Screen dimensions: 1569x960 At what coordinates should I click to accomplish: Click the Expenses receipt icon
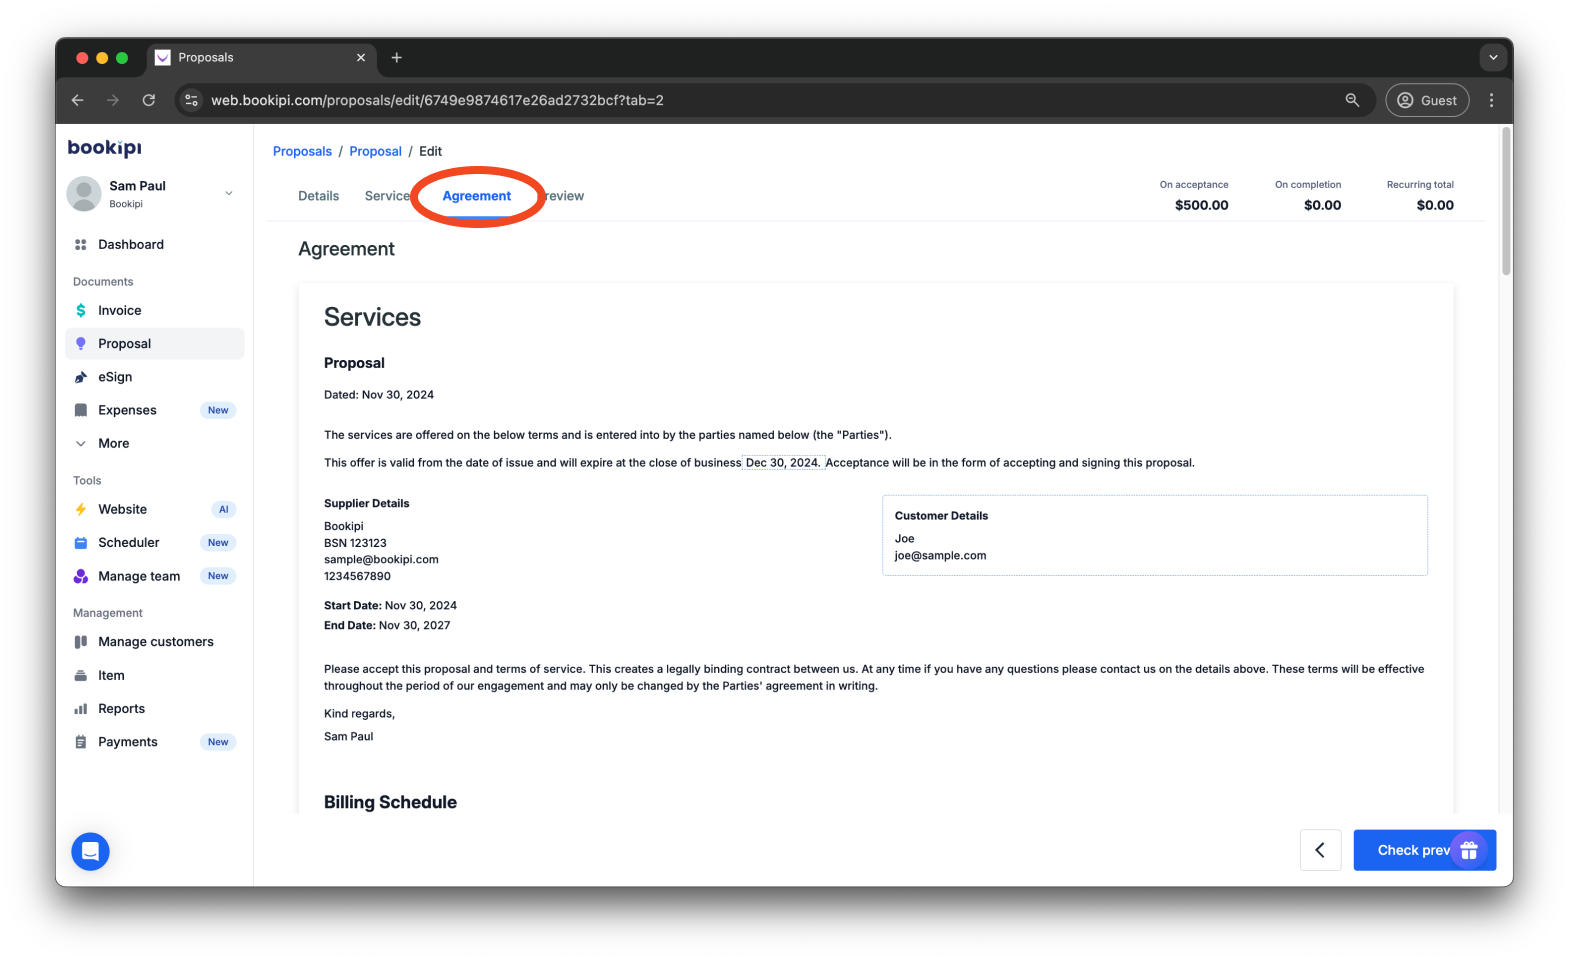click(x=81, y=410)
